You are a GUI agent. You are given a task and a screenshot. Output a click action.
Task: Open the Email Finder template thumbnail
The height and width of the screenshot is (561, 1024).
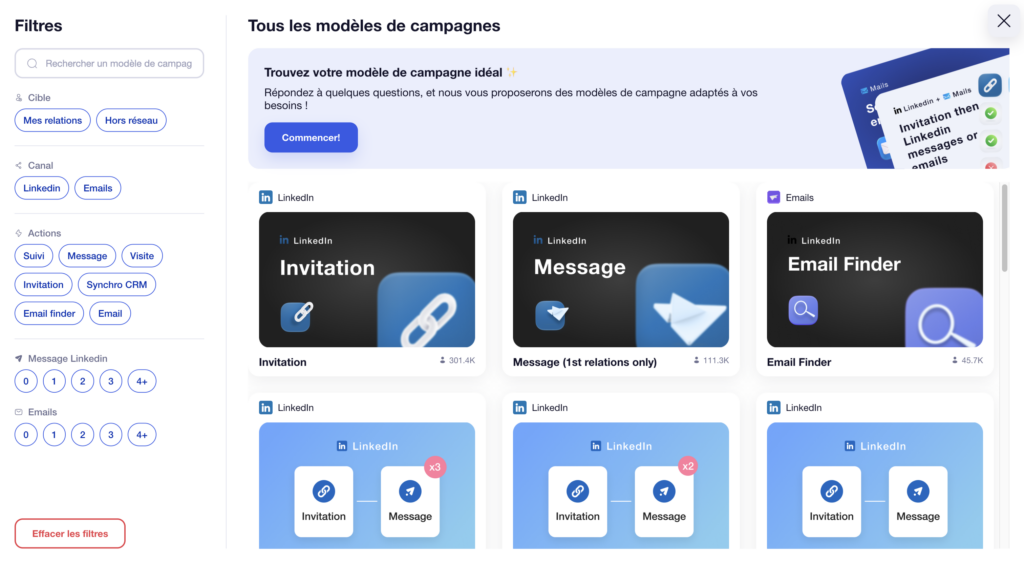(874, 280)
